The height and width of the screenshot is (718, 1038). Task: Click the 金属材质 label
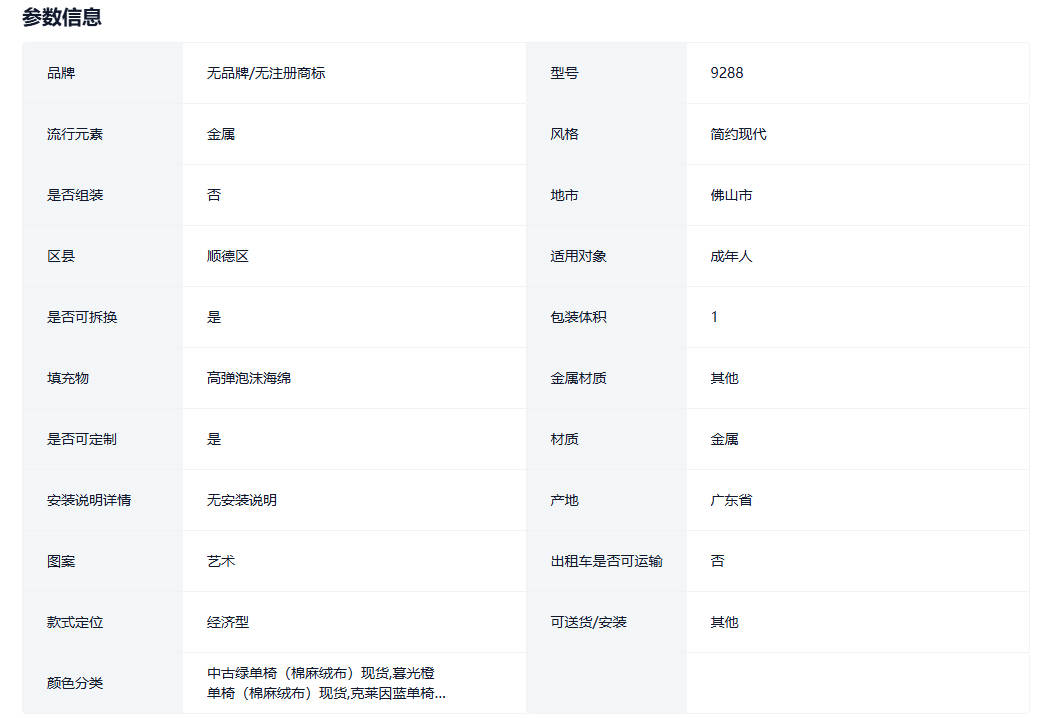(579, 378)
